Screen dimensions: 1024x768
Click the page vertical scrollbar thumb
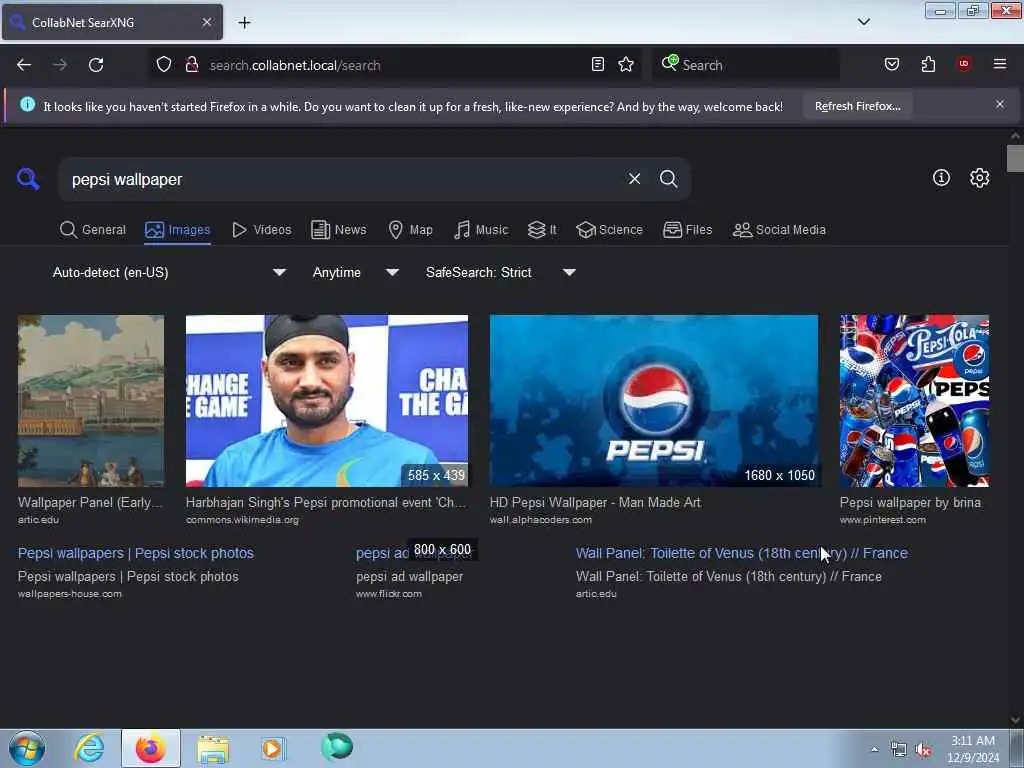pos(1015,159)
